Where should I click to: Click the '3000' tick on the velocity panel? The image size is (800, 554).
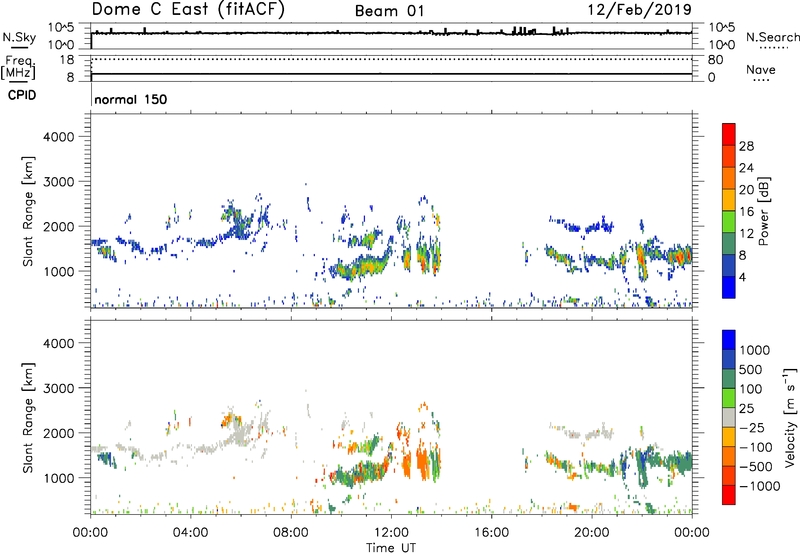[58, 388]
